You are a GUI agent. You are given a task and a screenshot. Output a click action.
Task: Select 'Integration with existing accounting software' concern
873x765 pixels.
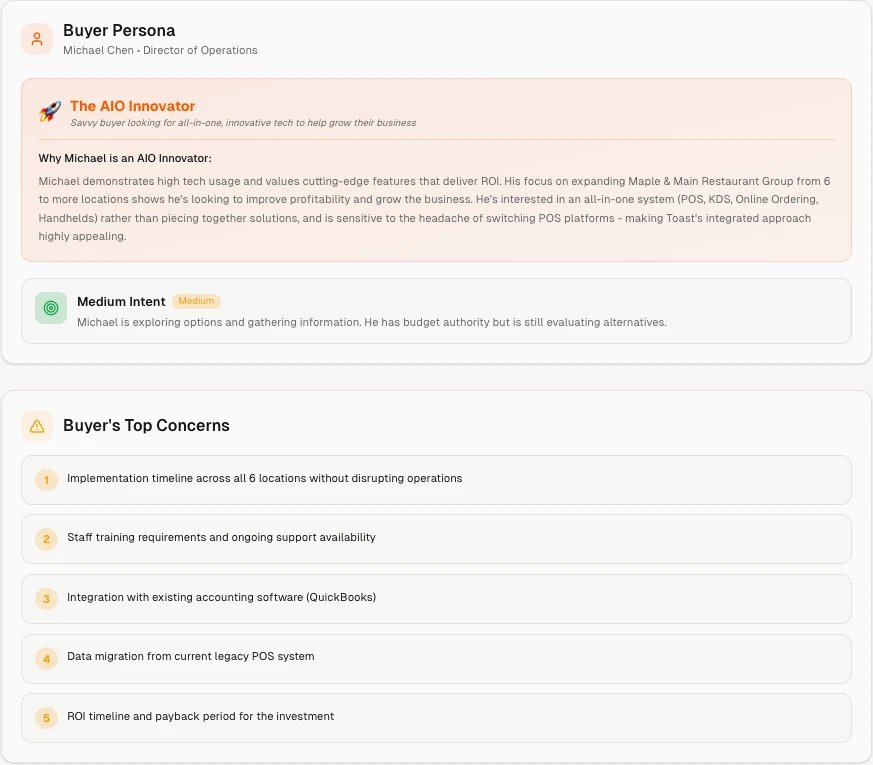coord(436,599)
